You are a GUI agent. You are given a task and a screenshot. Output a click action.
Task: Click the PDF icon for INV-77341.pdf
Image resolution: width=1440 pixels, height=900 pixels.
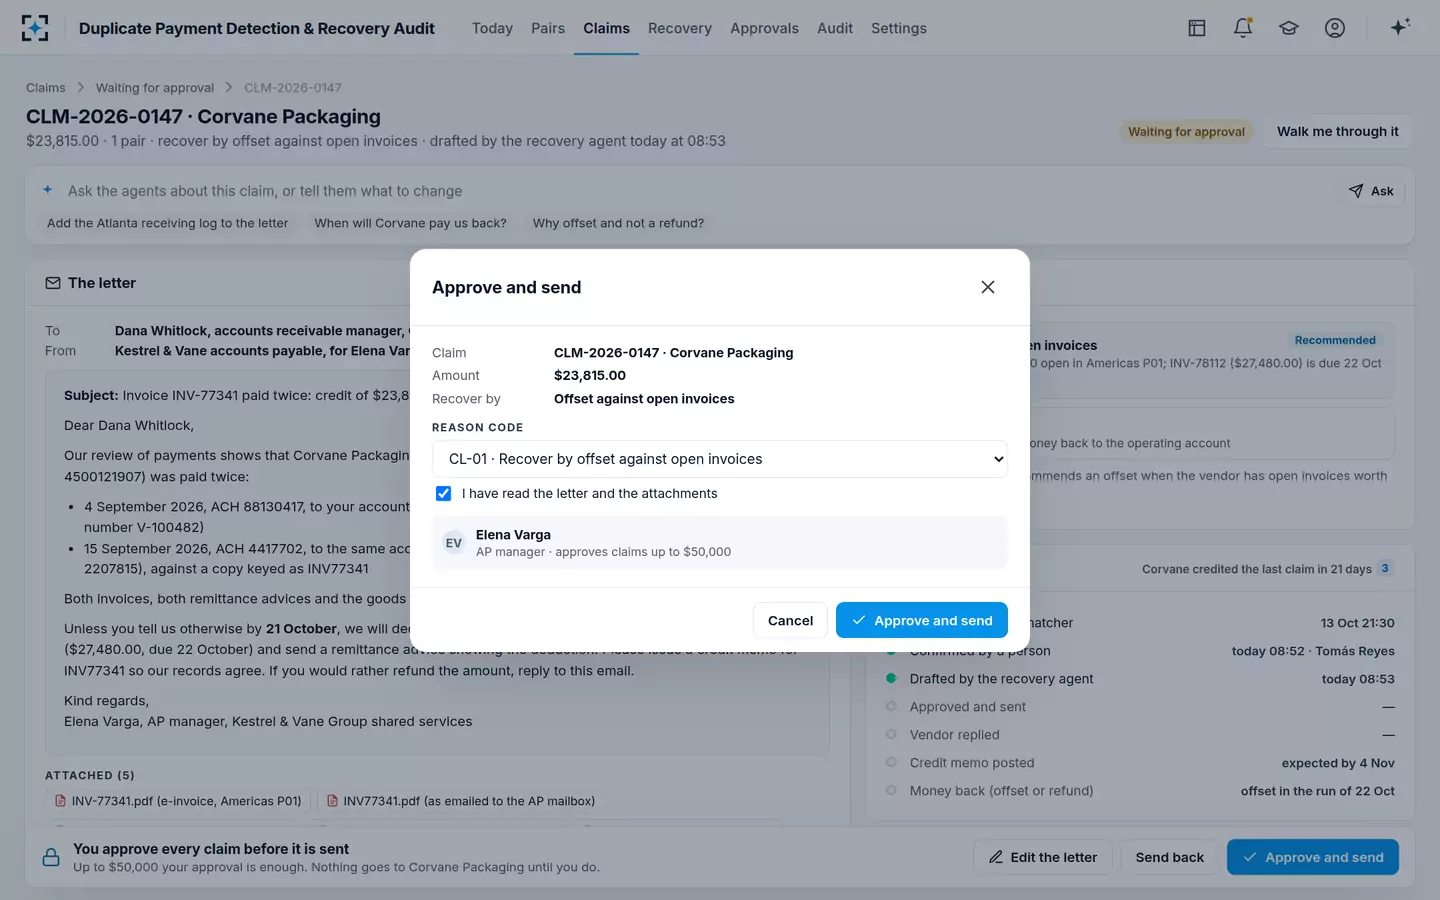(61, 801)
